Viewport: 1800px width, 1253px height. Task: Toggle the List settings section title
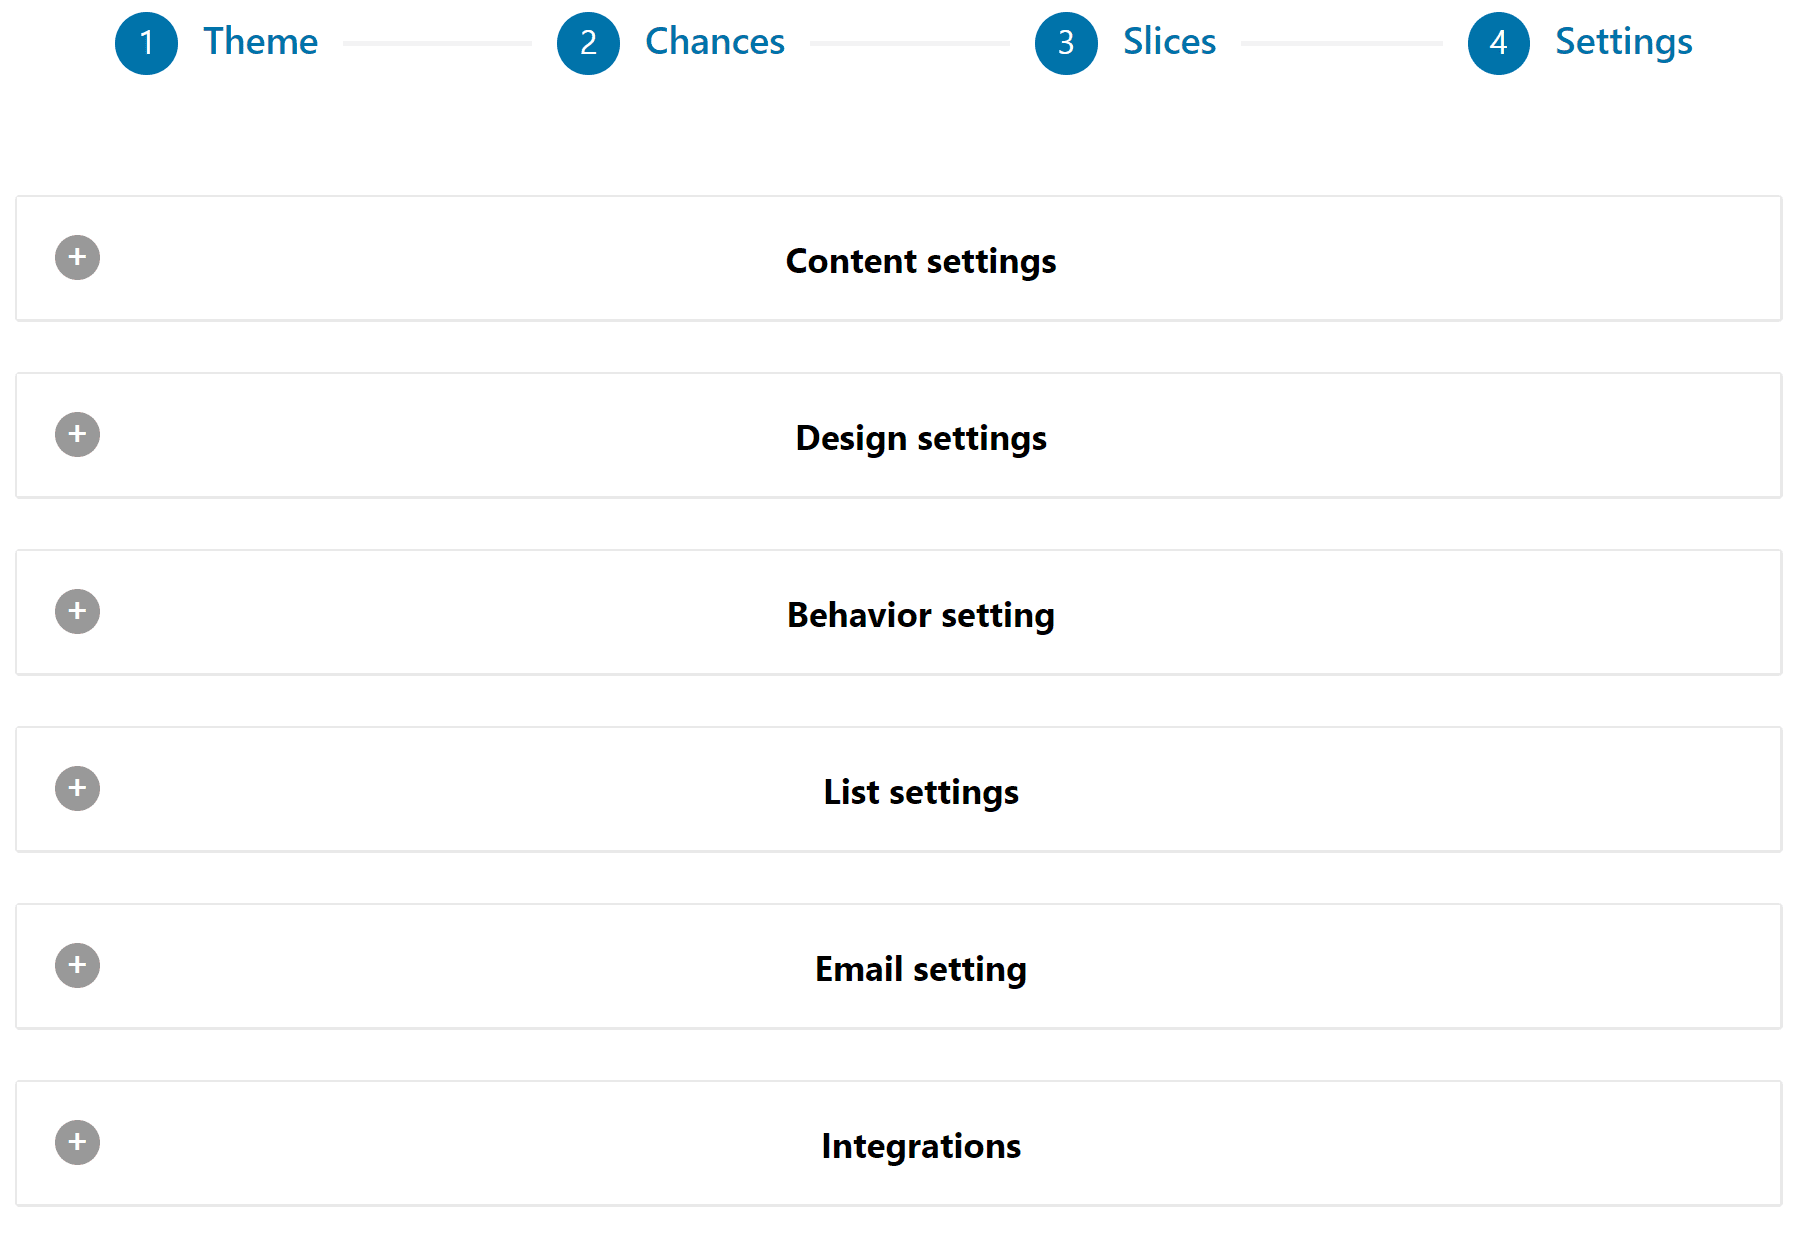(920, 792)
